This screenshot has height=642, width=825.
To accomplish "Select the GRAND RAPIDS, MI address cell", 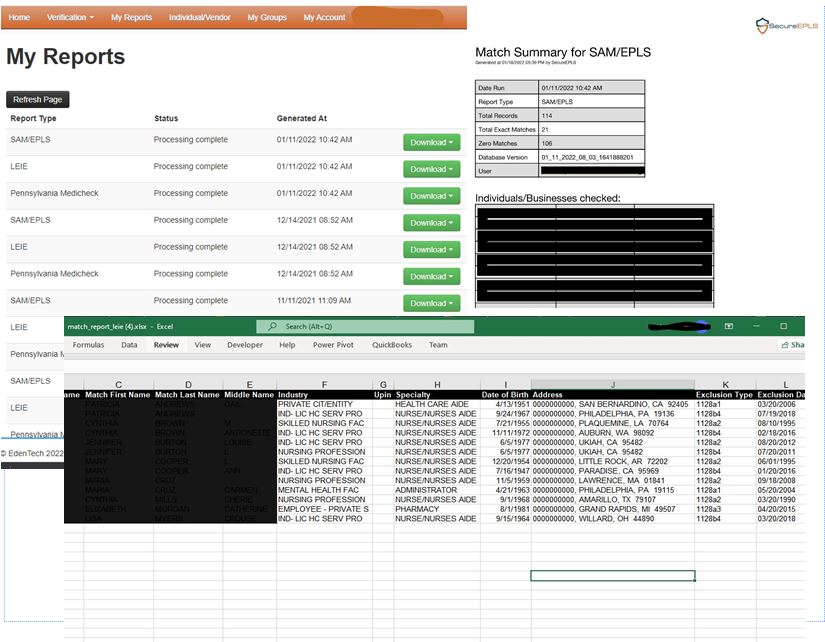I will click(613, 509).
